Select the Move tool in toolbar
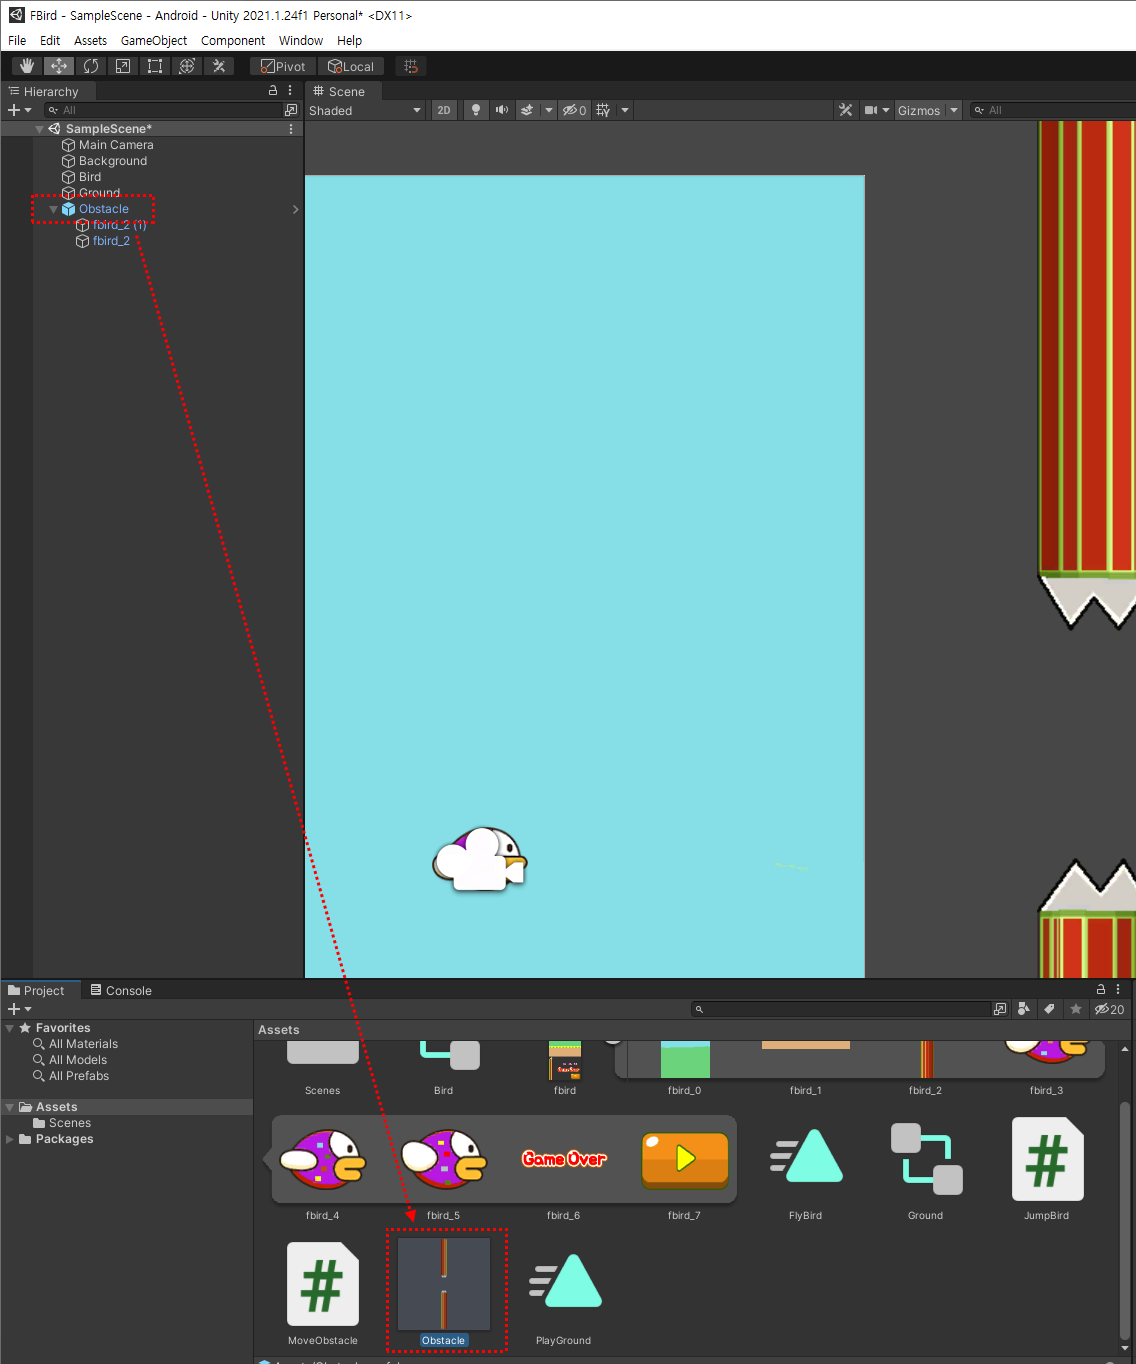1136x1364 pixels. pos(59,66)
